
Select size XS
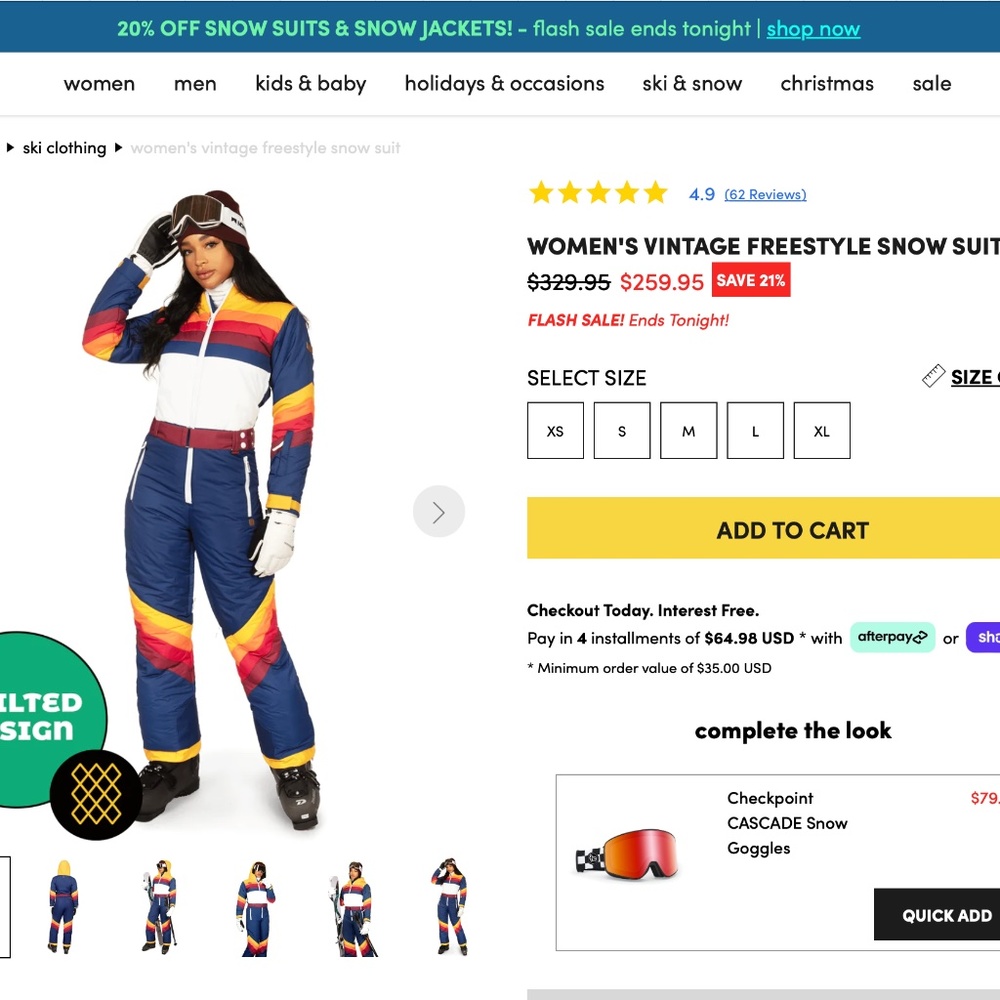555,430
